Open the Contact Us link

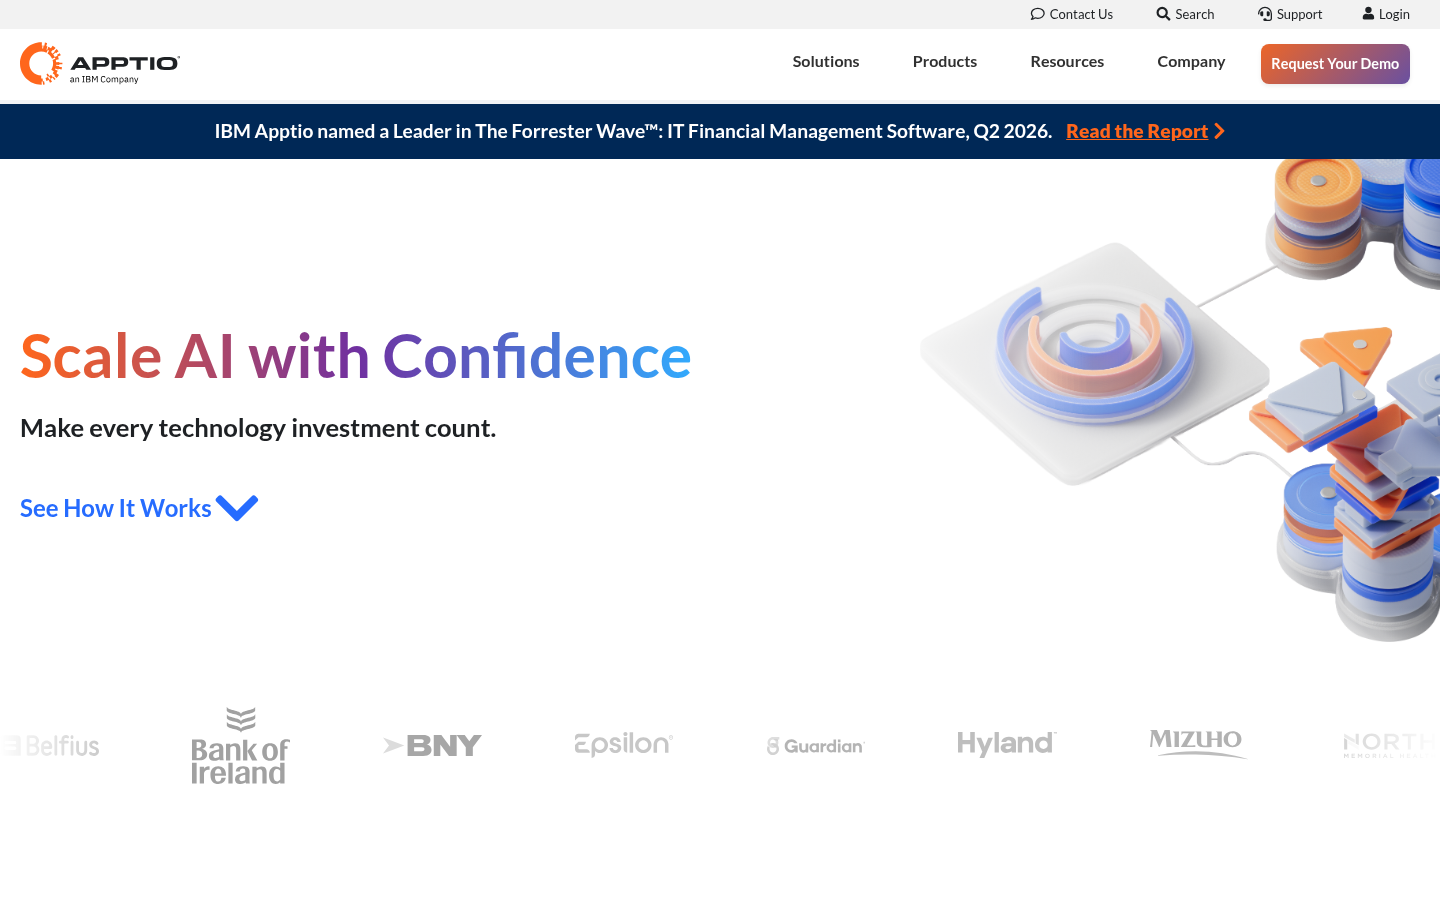pos(1081,14)
